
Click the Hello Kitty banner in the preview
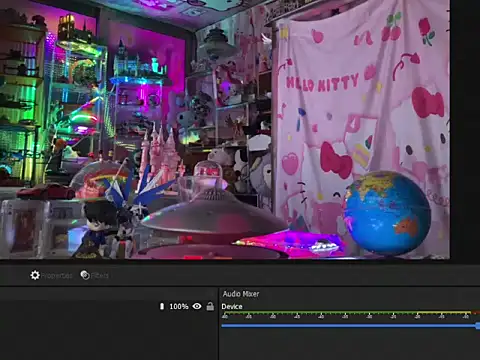[362, 127]
